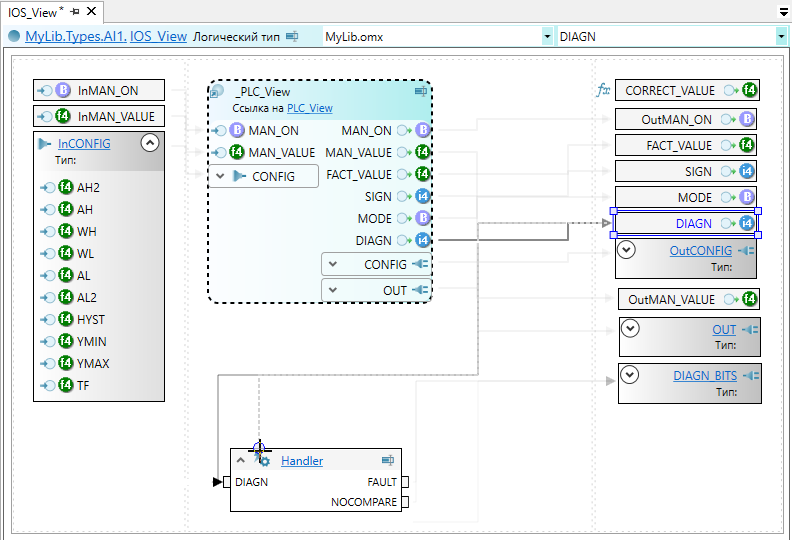Expand the DIAGN_BITS group
This screenshot has height=540, width=792.
coord(627,376)
